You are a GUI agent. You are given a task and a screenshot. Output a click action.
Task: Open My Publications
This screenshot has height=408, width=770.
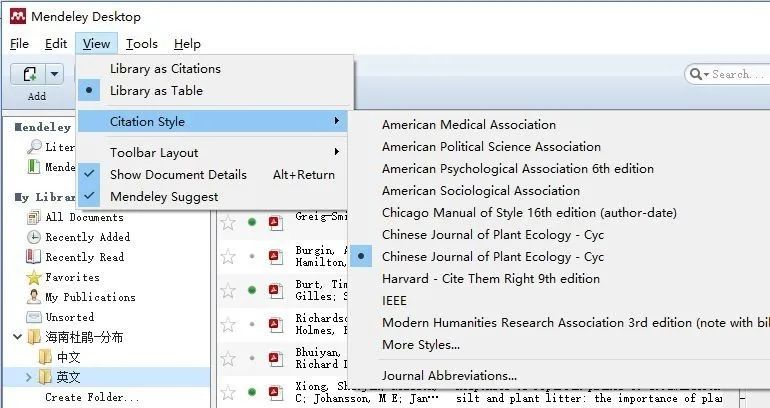point(81,298)
